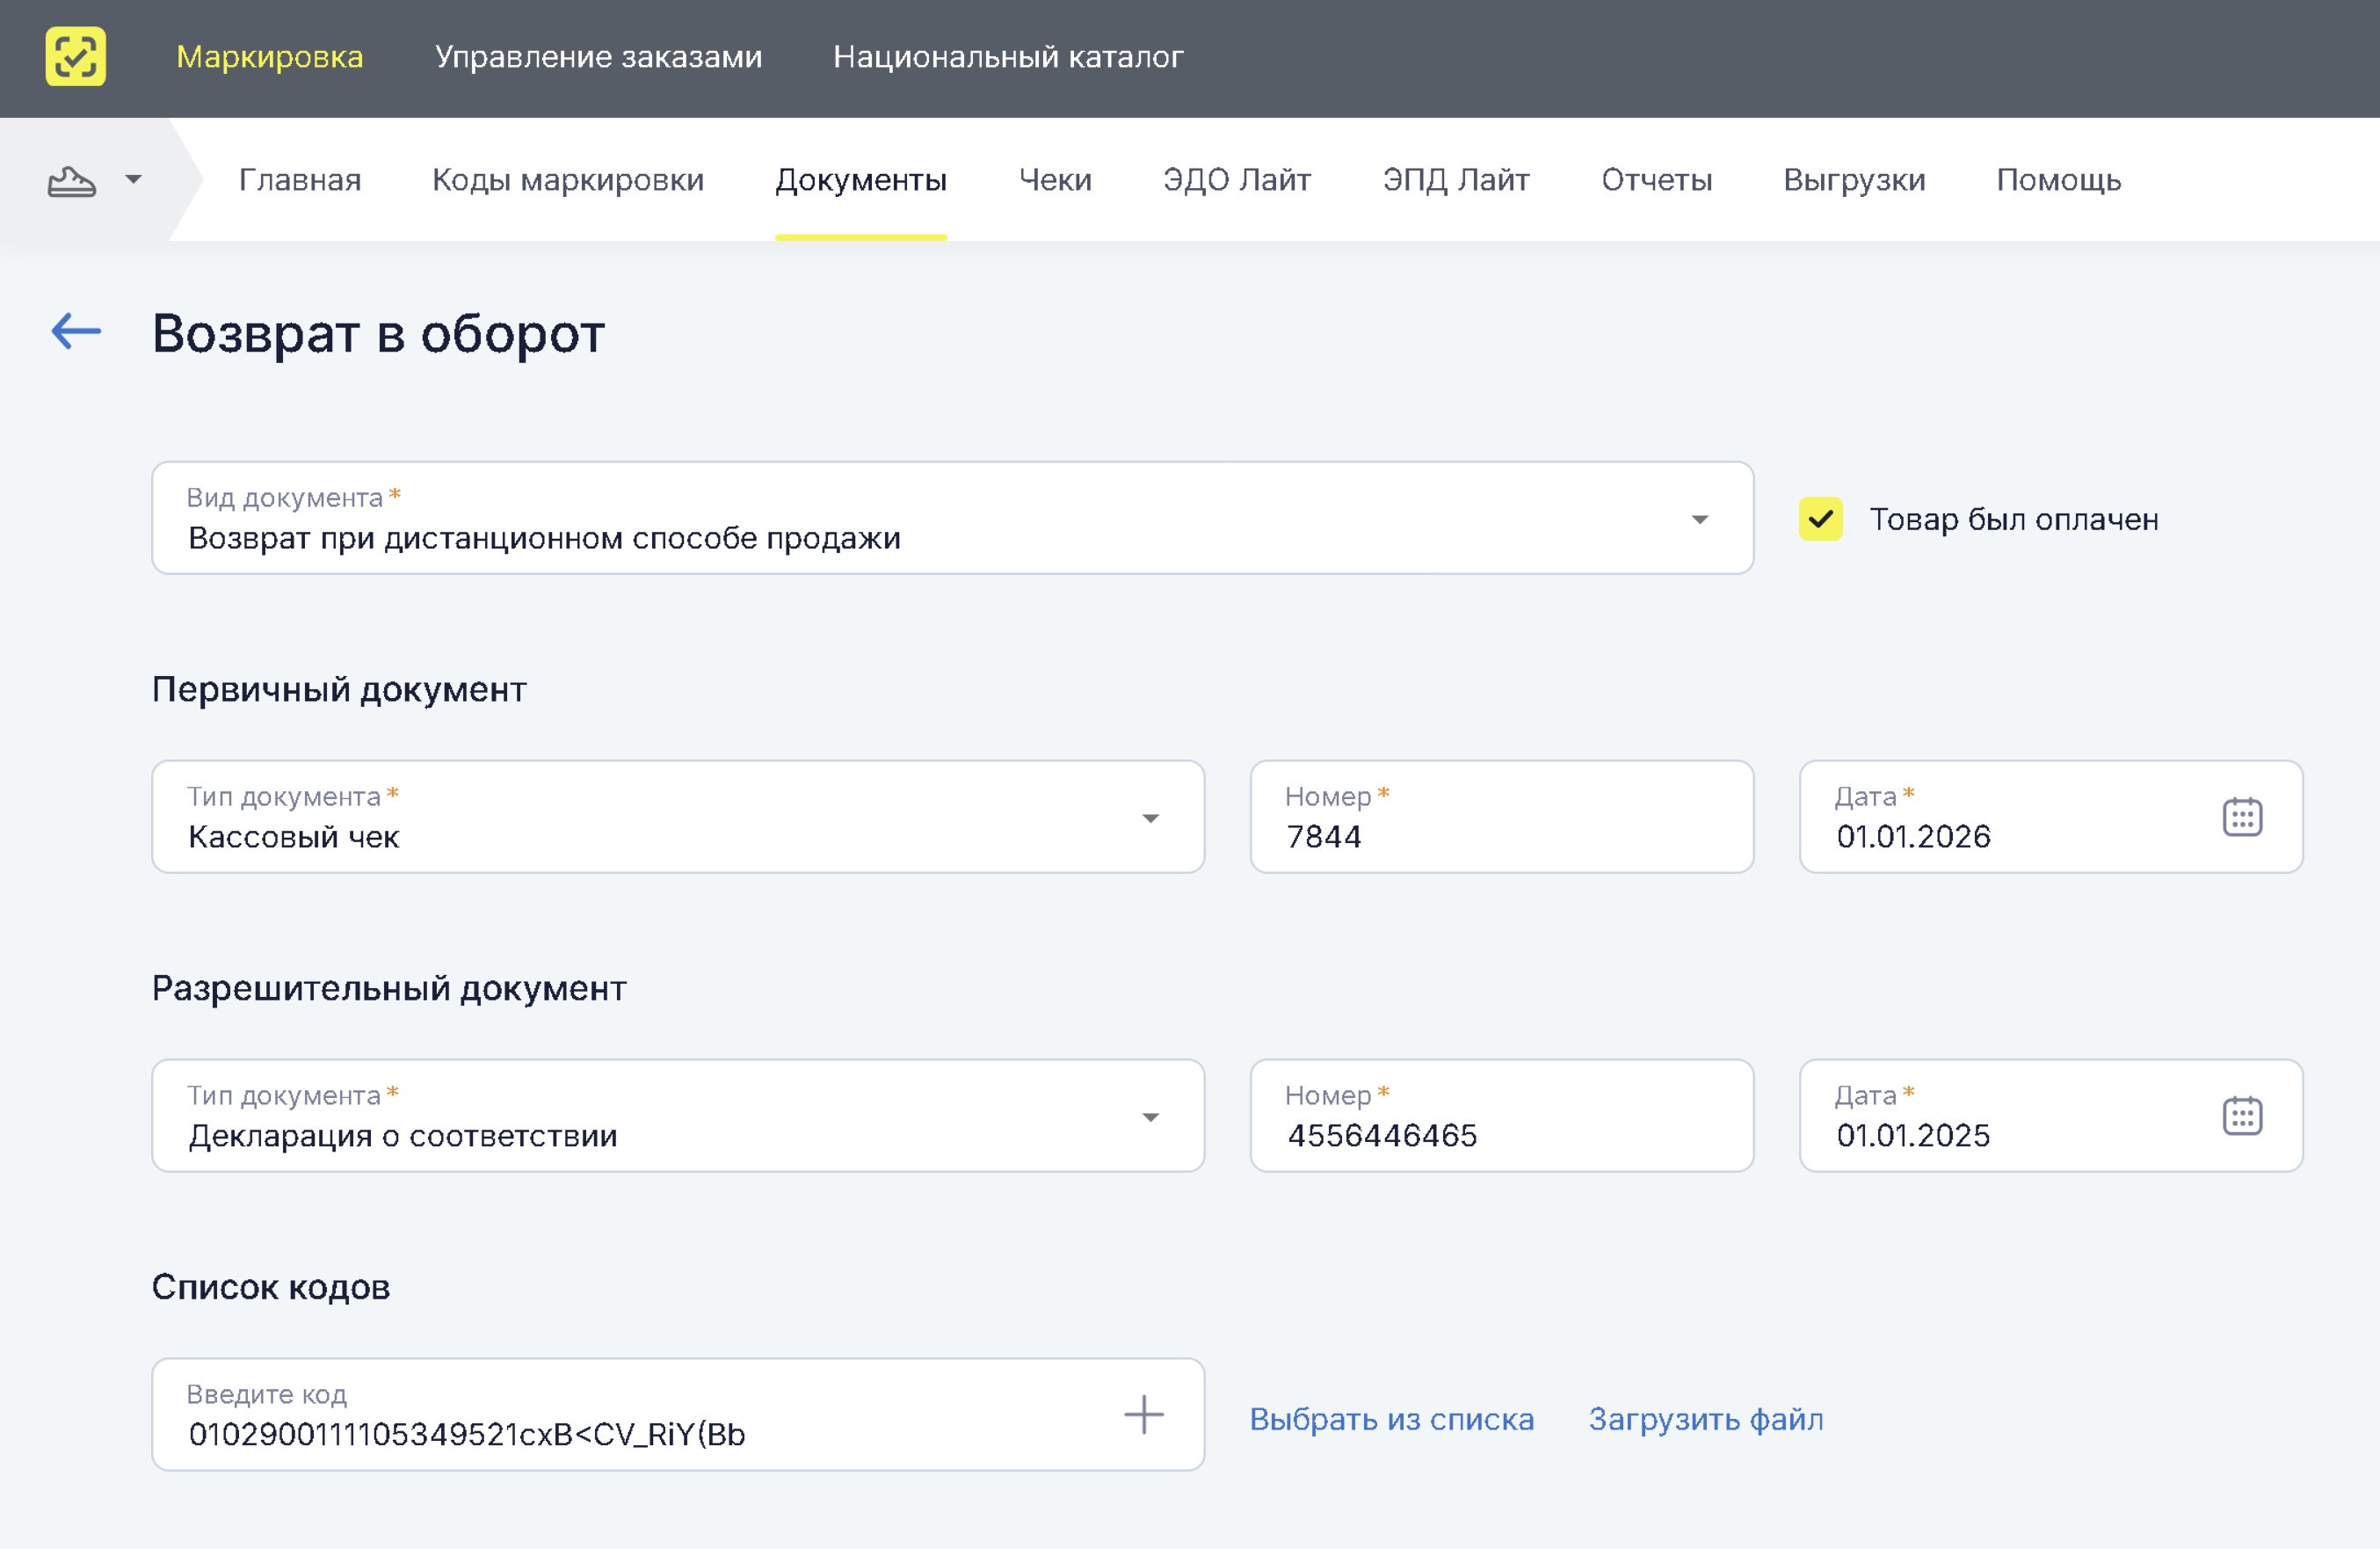Click primary document Номер field 7844
Image resolution: width=2380 pixels, height=1549 pixels.
[1501, 817]
